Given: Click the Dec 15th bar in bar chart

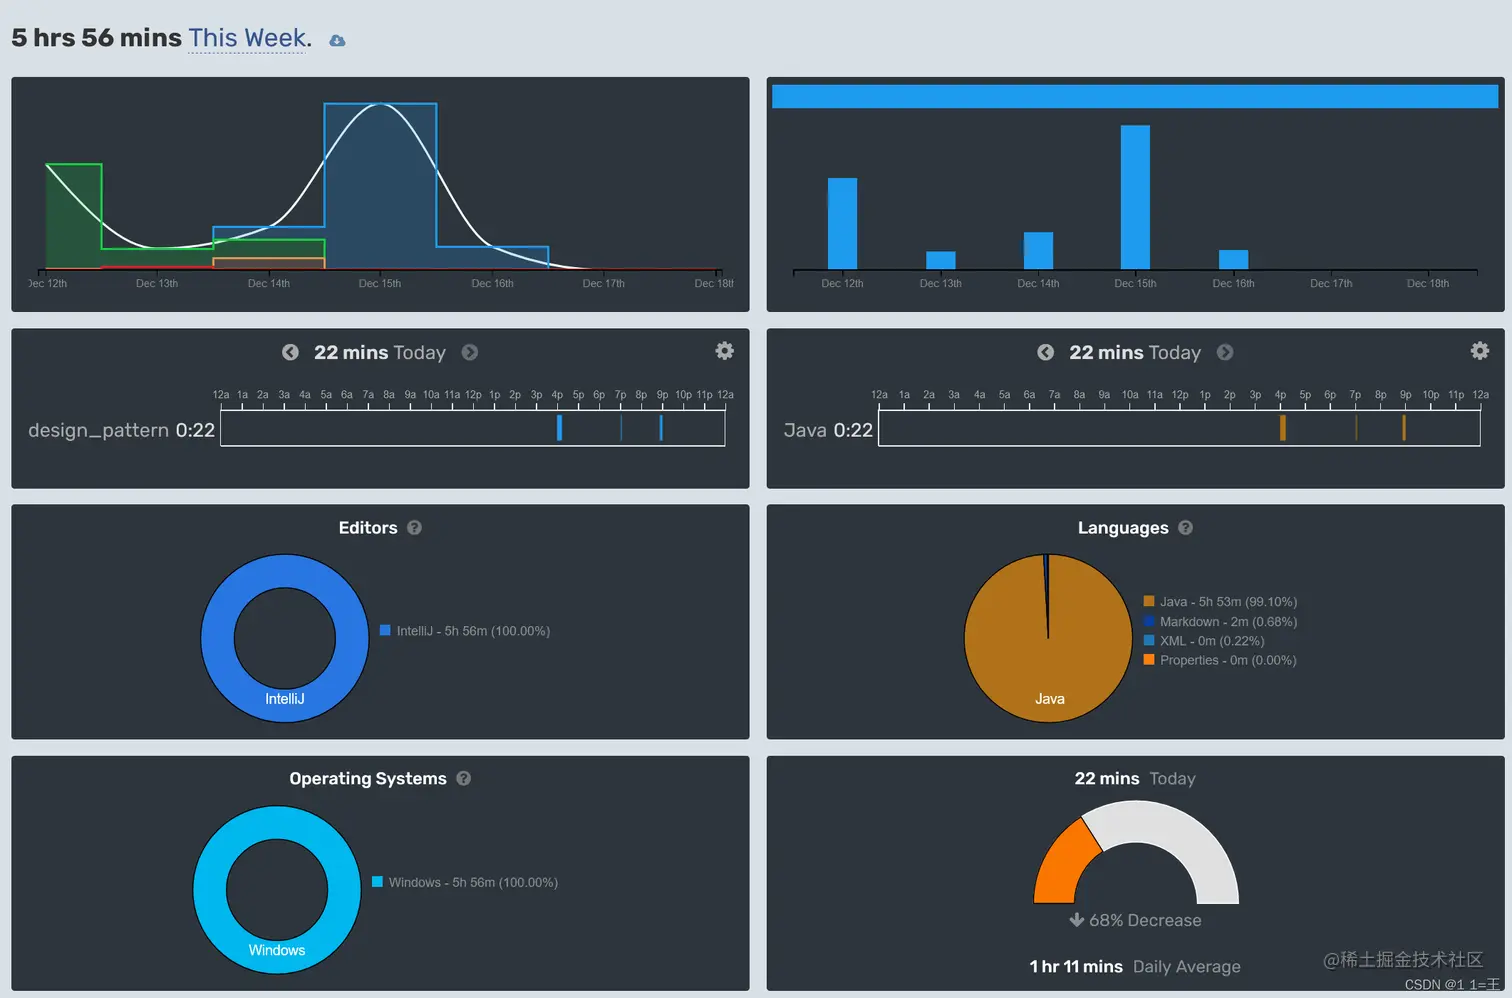Looking at the screenshot, I should point(1135,197).
